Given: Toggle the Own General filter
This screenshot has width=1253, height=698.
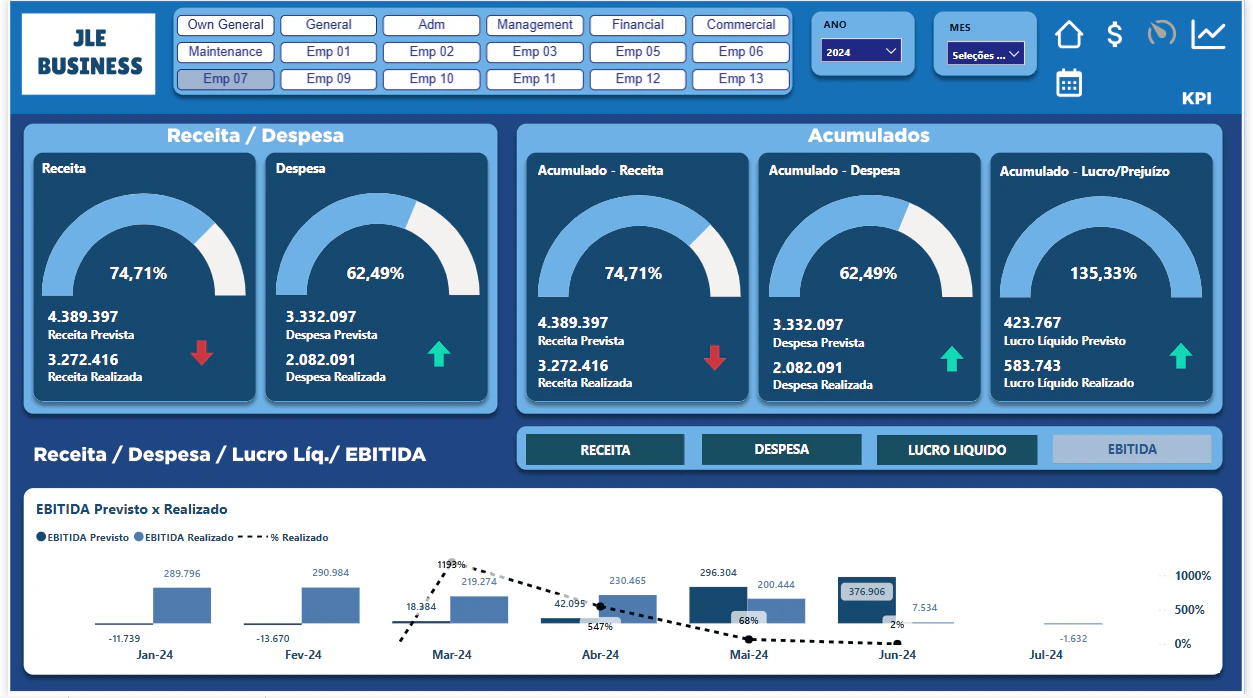Looking at the screenshot, I should (x=226, y=25).
